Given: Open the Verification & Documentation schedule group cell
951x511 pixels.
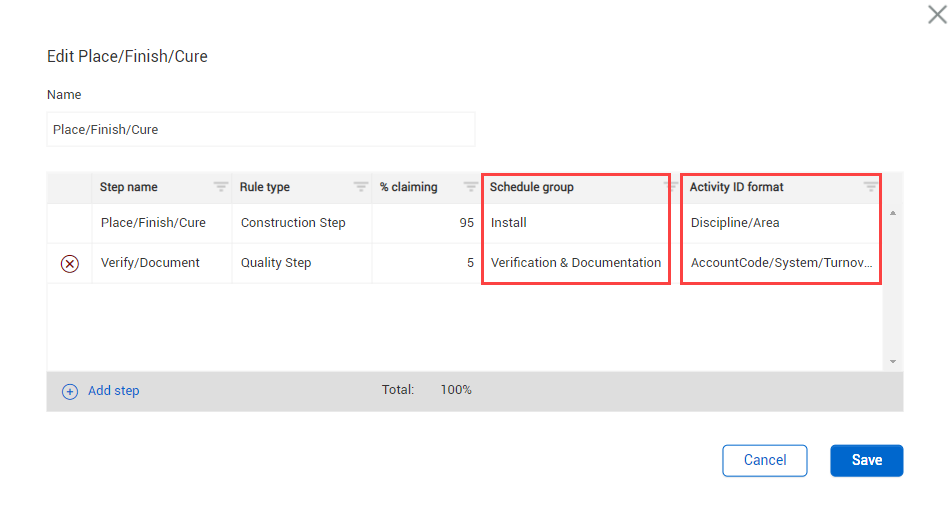Looking at the screenshot, I should tap(575, 263).
